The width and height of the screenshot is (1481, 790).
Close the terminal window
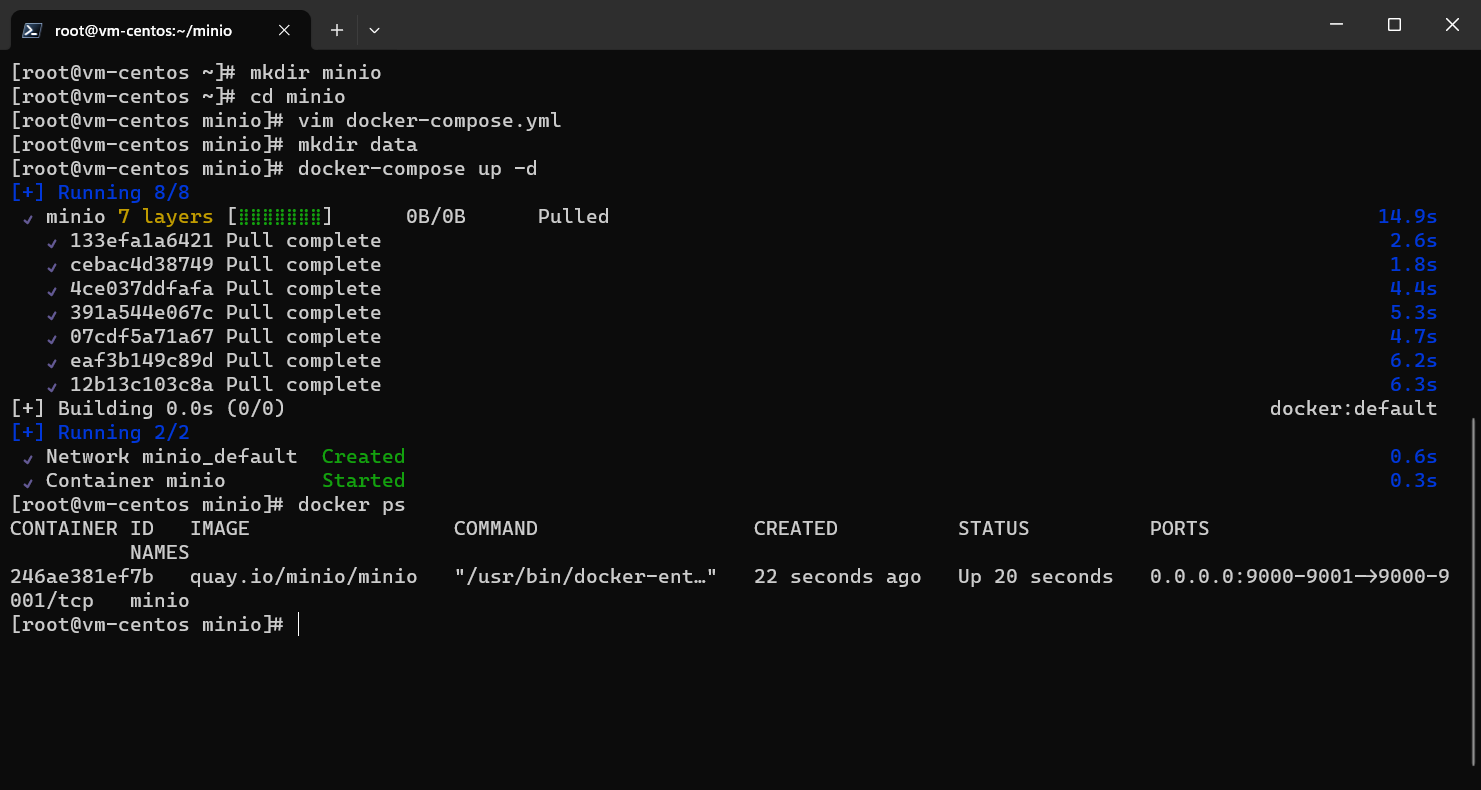point(1452,24)
